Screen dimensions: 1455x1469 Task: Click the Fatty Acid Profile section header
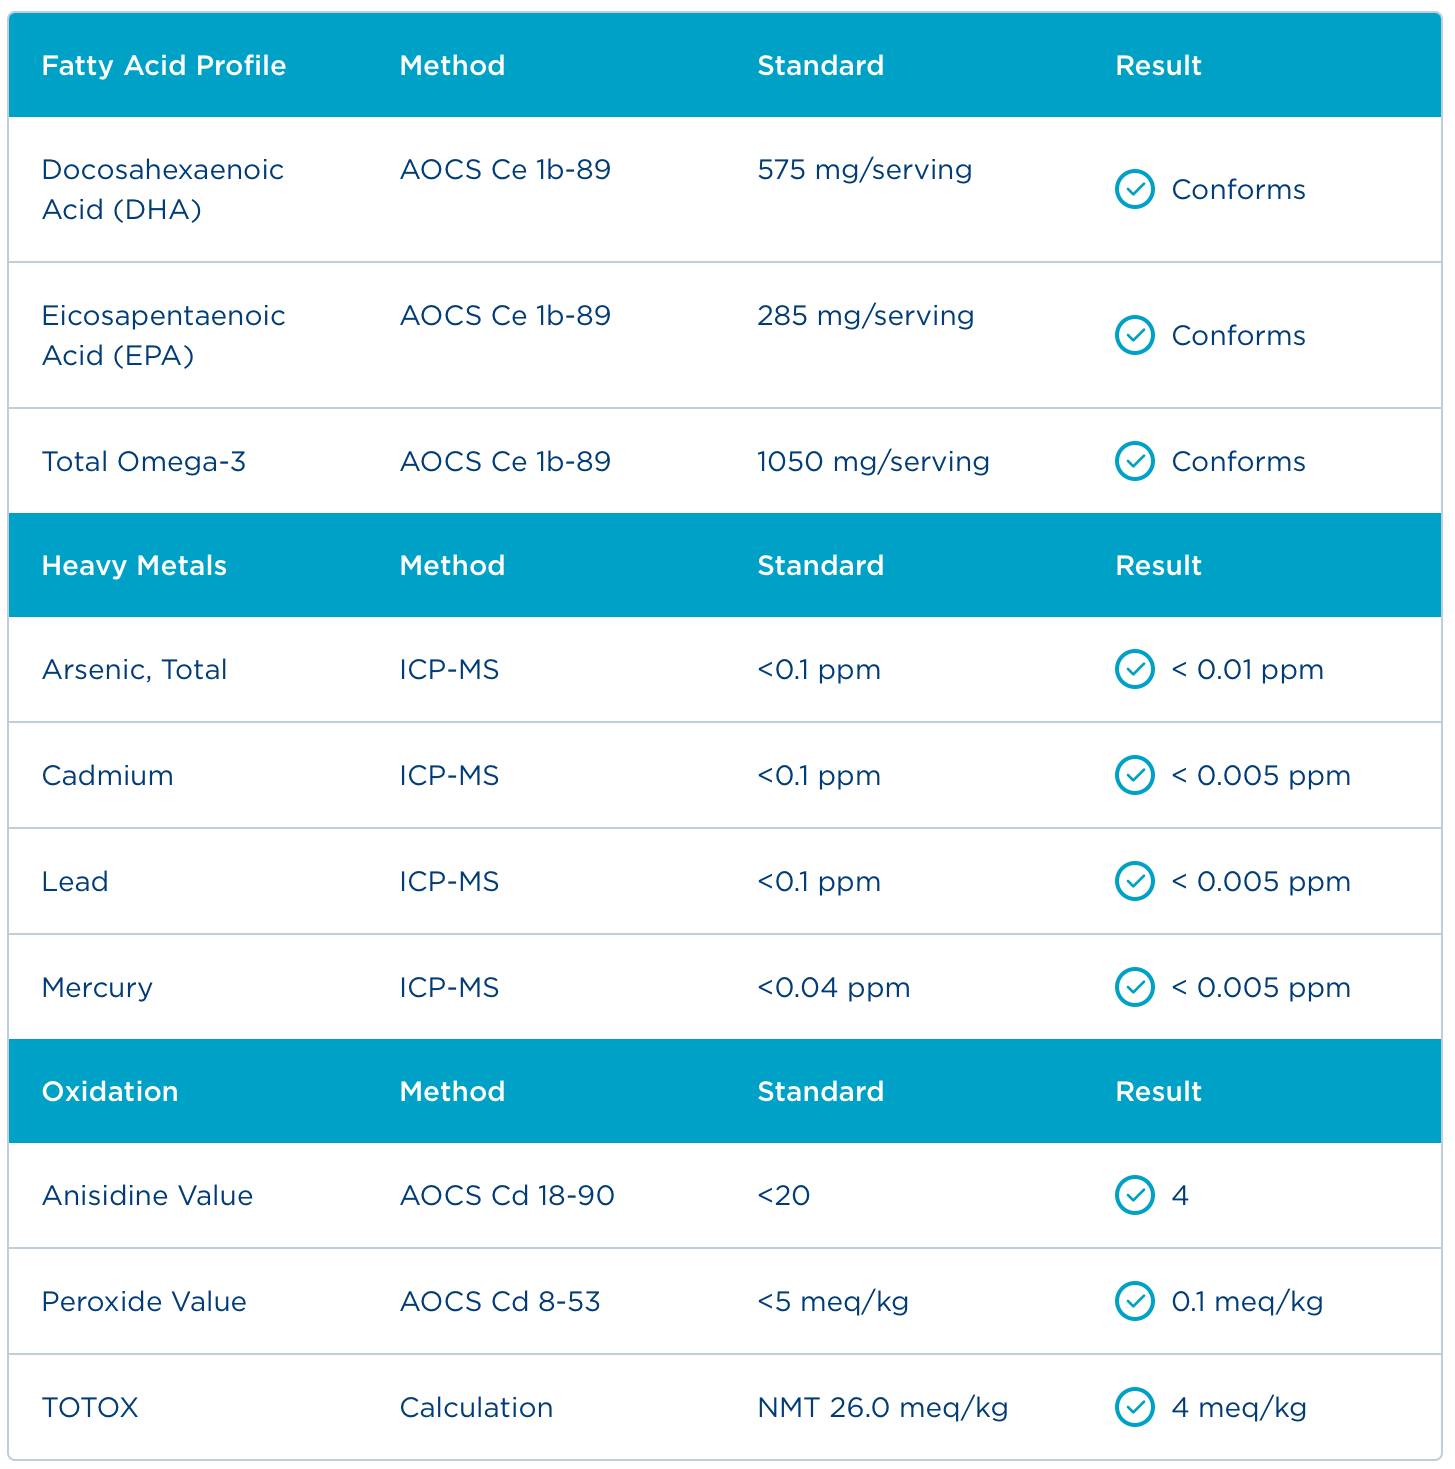(x=164, y=66)
